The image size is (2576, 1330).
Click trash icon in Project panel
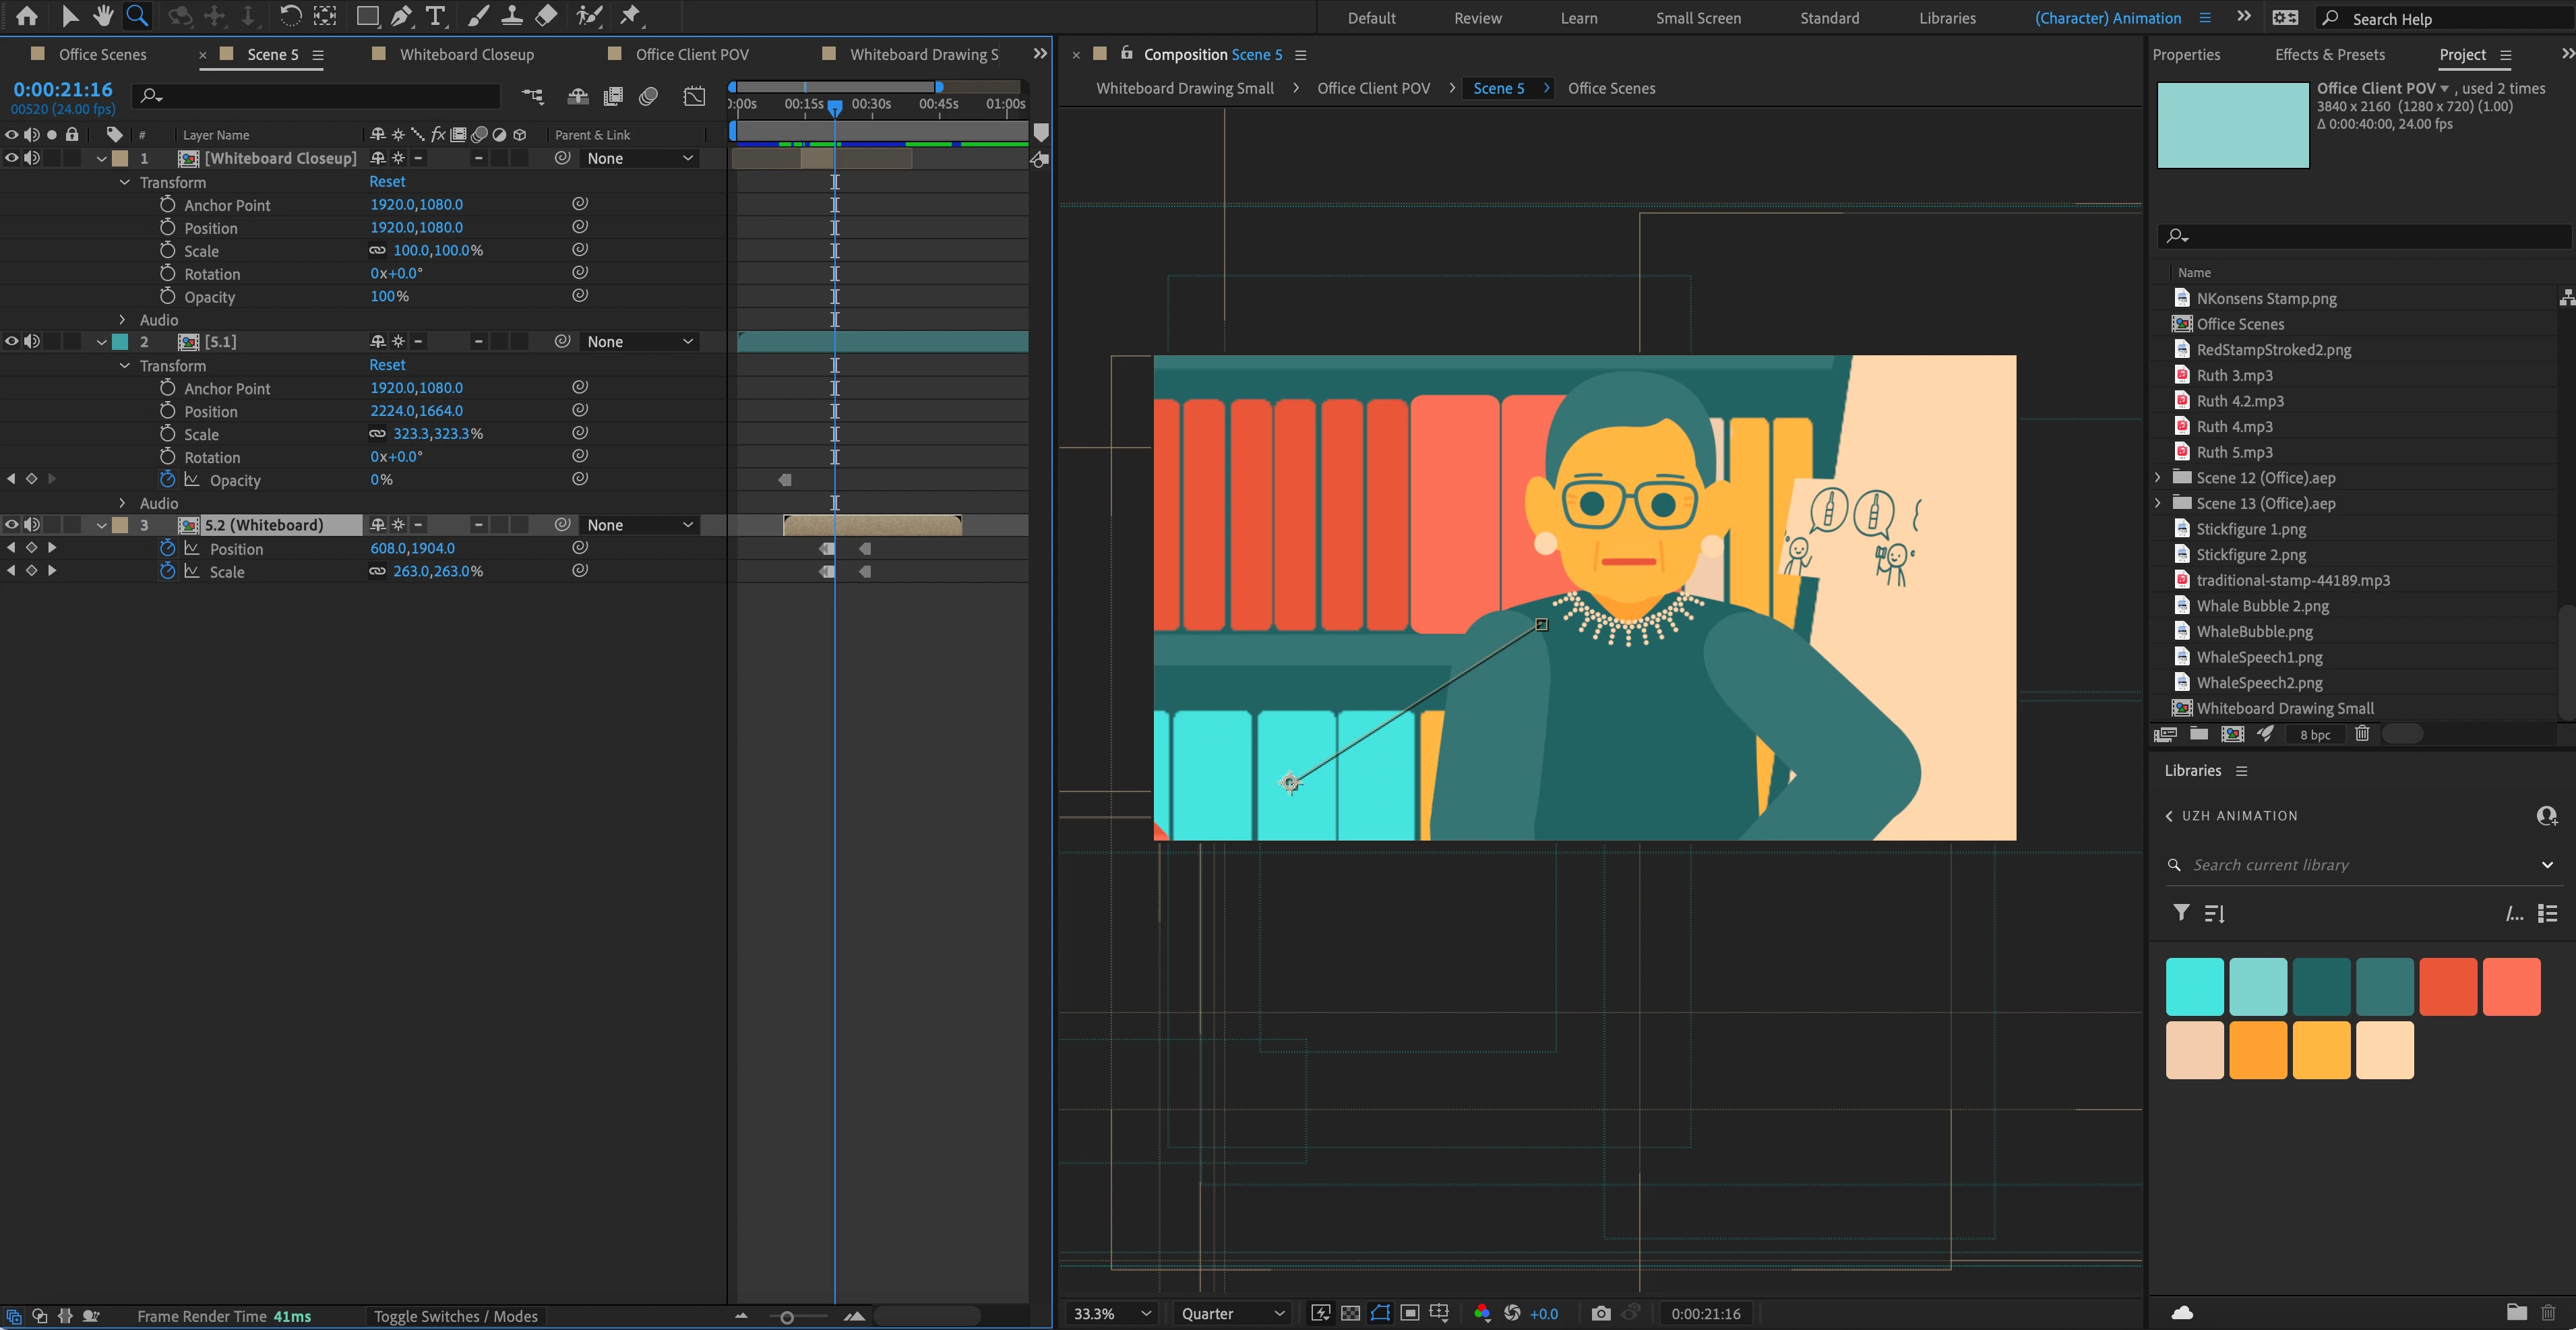(x=2362, y=734)
